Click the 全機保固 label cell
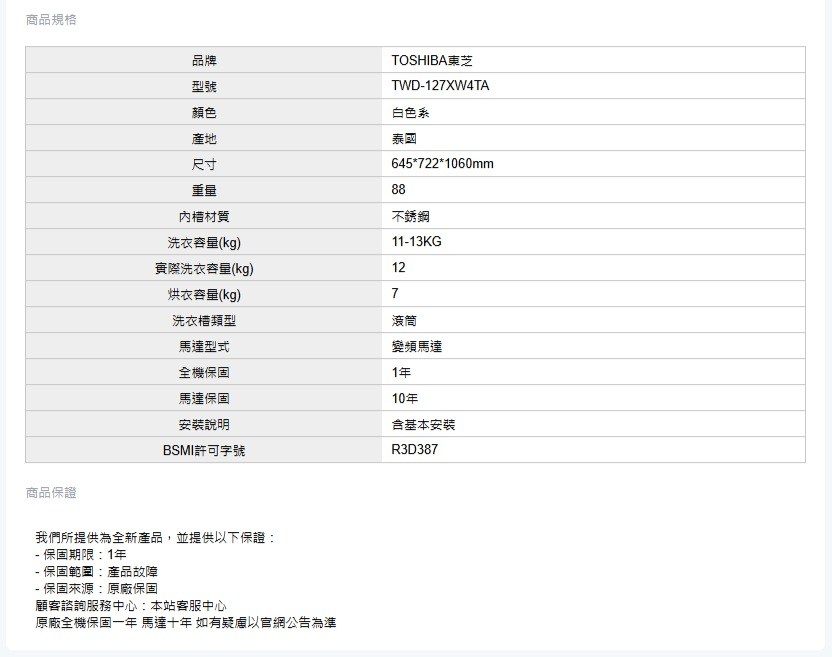Image resolution: width=832 pixels, height=657 pixels. tap(204, 372)
